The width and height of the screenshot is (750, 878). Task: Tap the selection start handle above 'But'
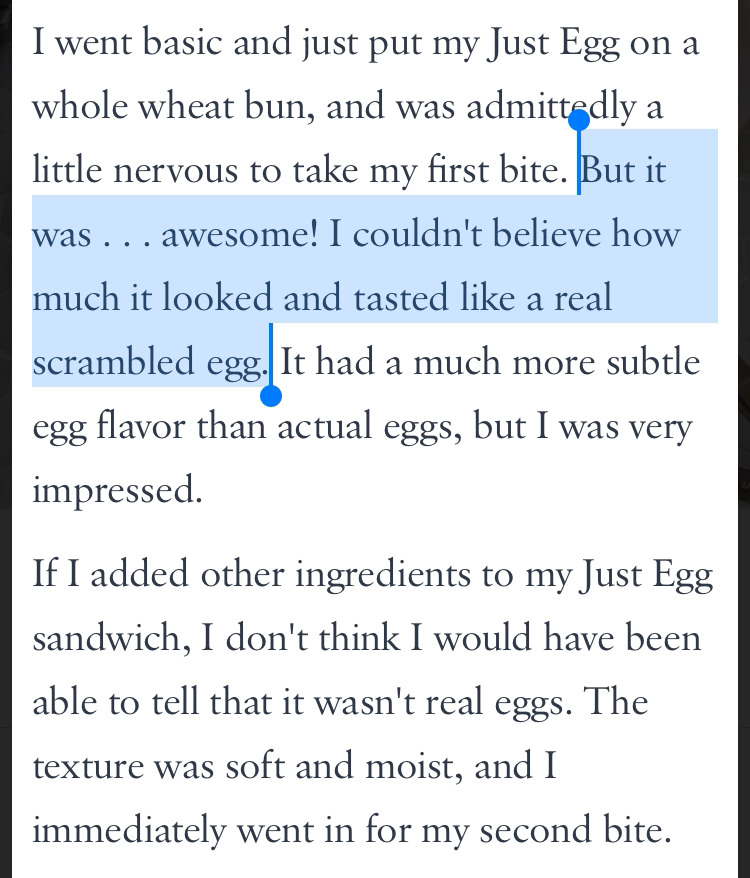pos(579,120)
